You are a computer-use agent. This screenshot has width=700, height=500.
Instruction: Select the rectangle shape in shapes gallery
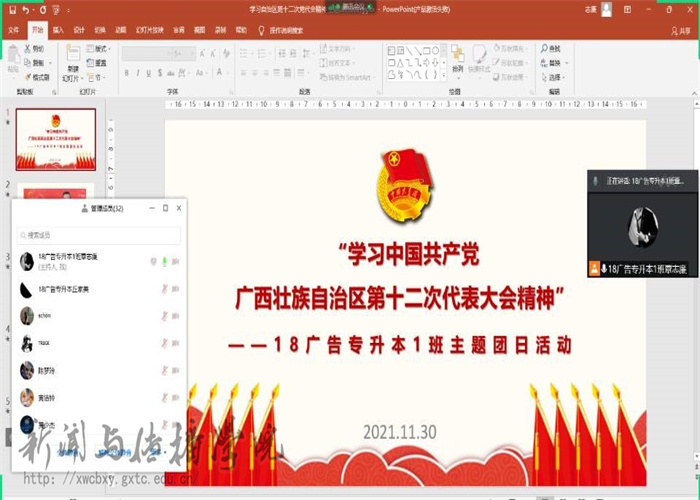click(x=426, y=50)
